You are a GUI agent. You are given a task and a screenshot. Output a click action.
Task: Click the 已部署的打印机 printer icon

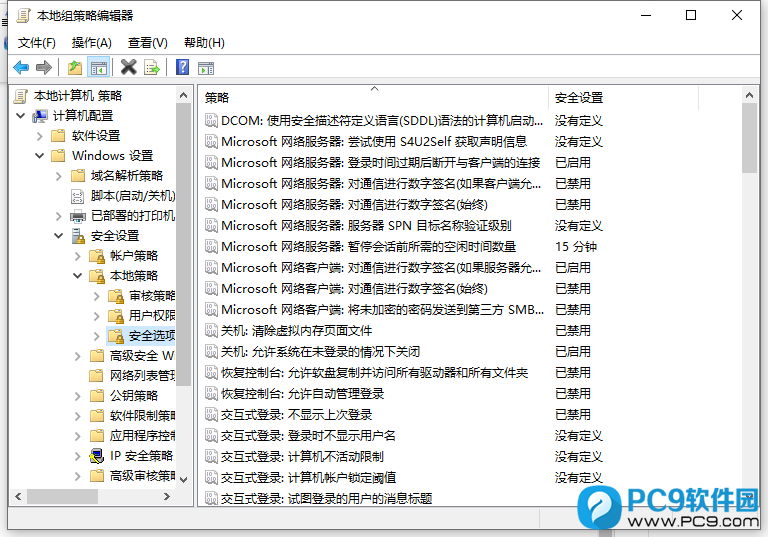coord(78,216)
